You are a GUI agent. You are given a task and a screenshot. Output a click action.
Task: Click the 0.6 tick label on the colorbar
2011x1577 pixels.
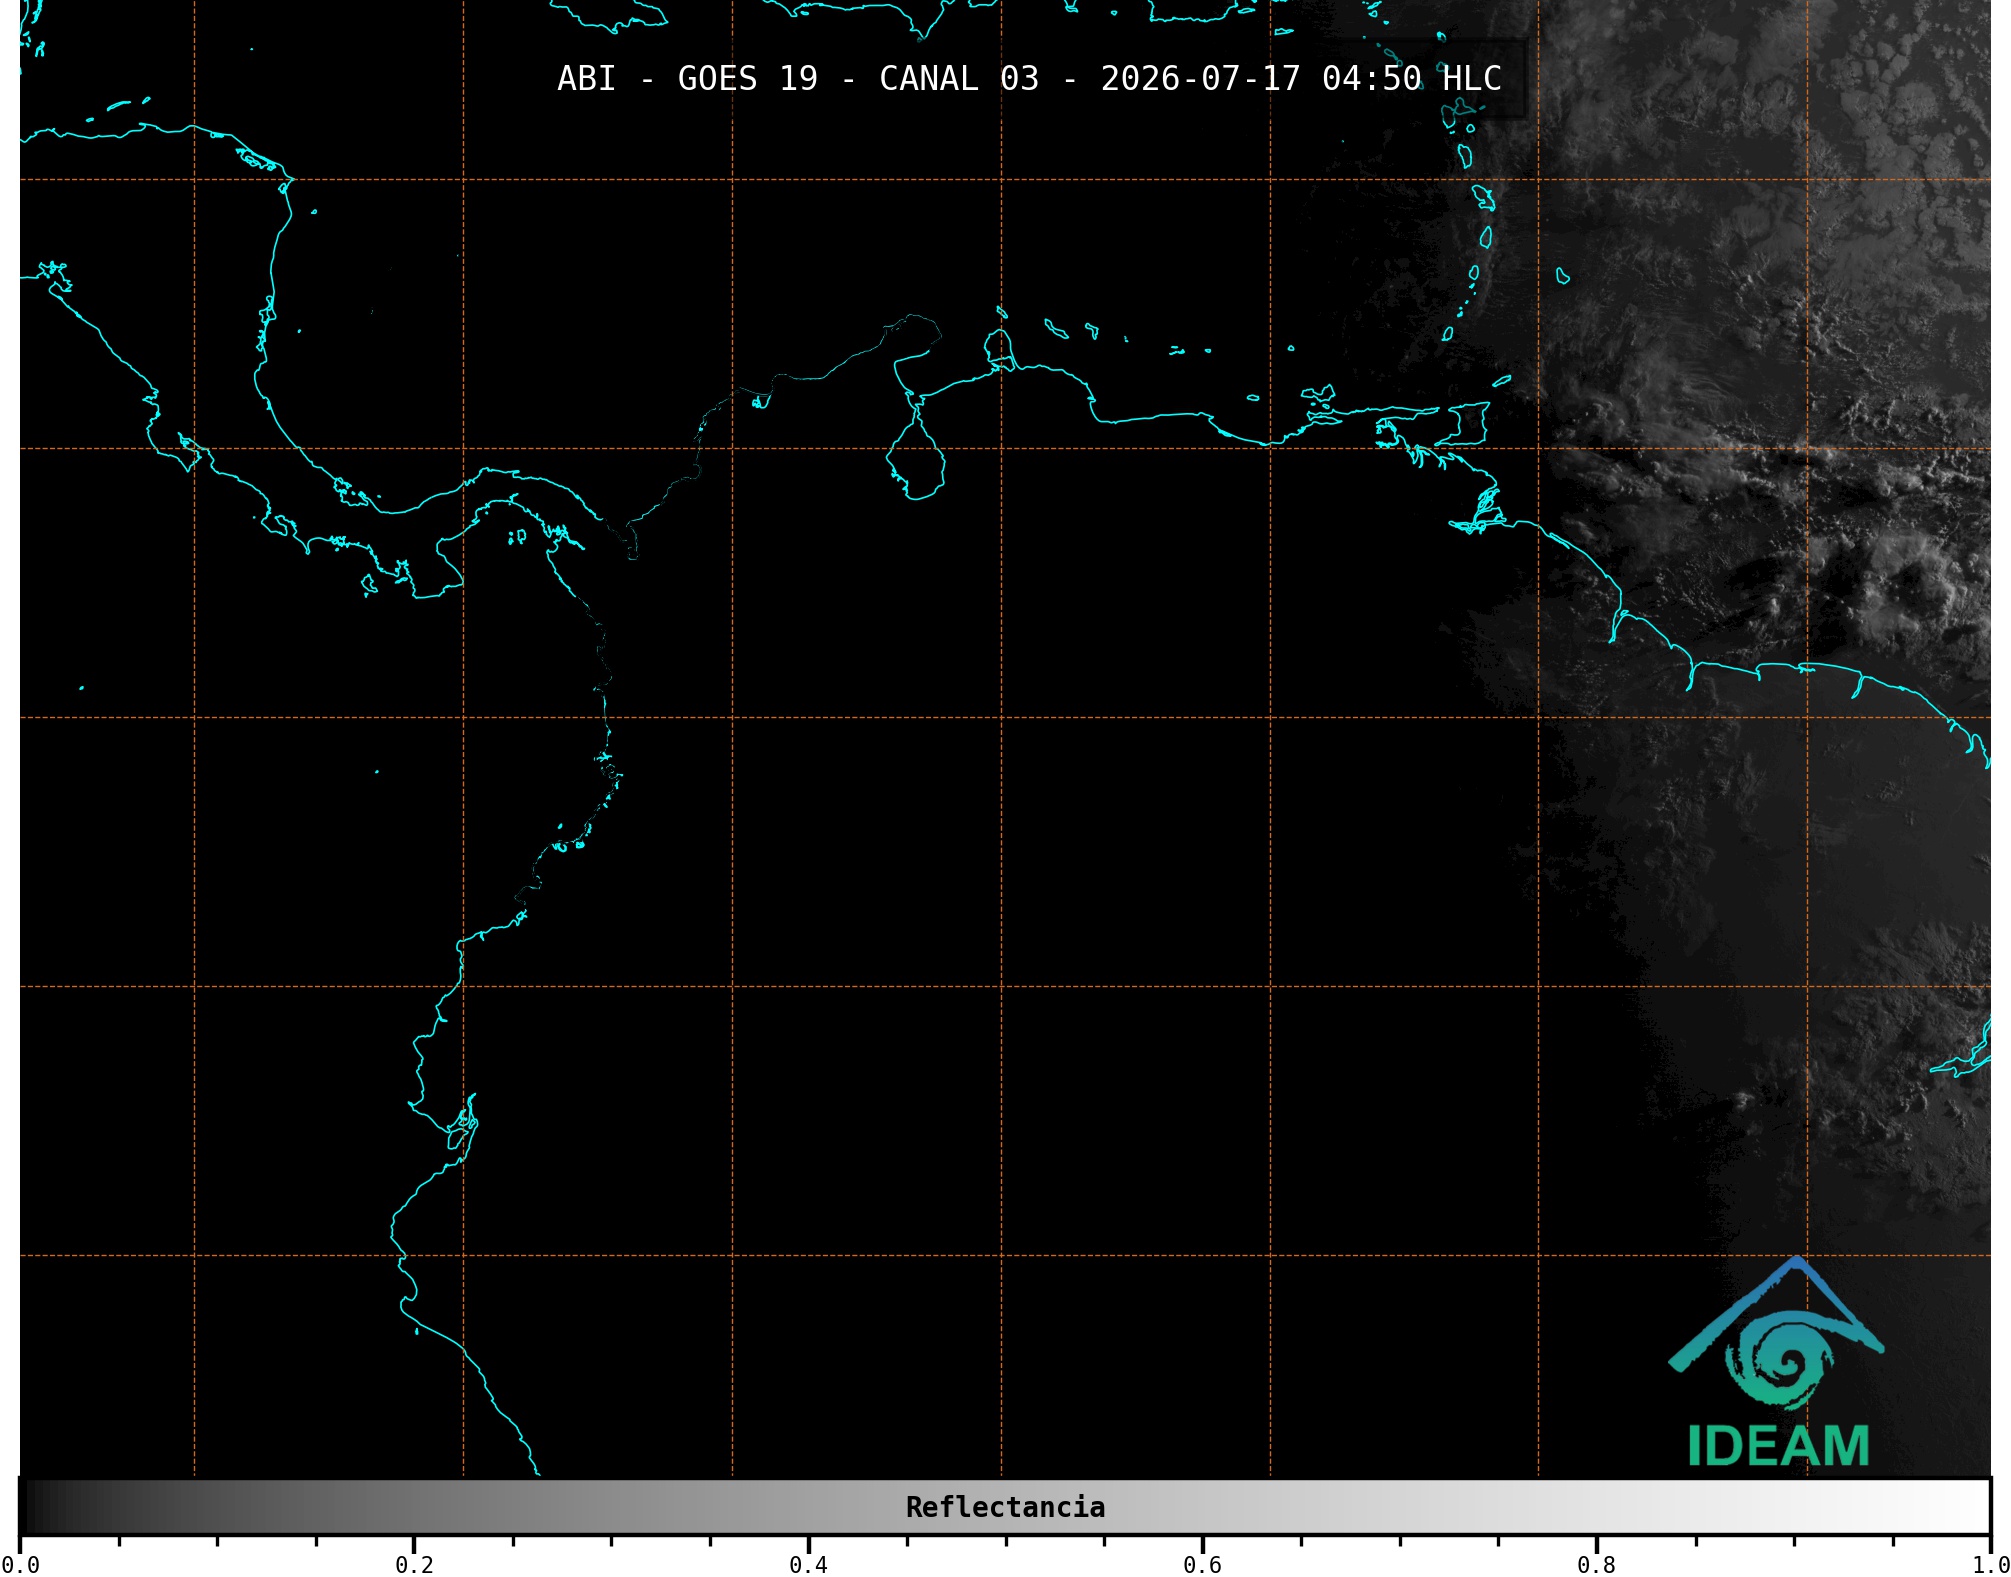(1202, 1565)
